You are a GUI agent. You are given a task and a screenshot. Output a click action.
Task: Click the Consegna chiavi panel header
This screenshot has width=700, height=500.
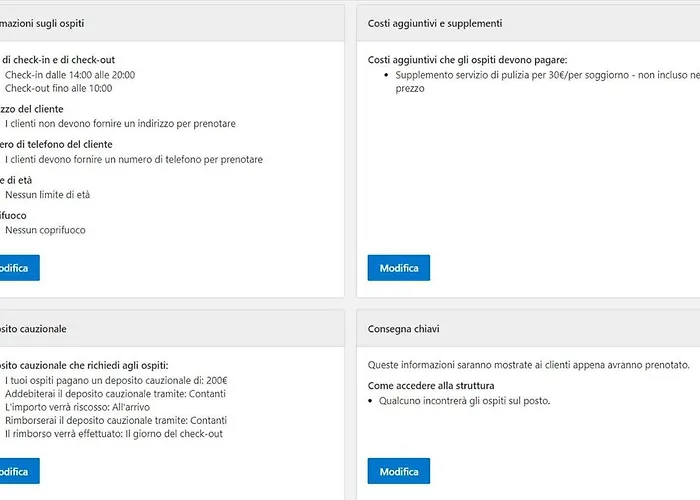pyautogui.click(x=403, y=328)
